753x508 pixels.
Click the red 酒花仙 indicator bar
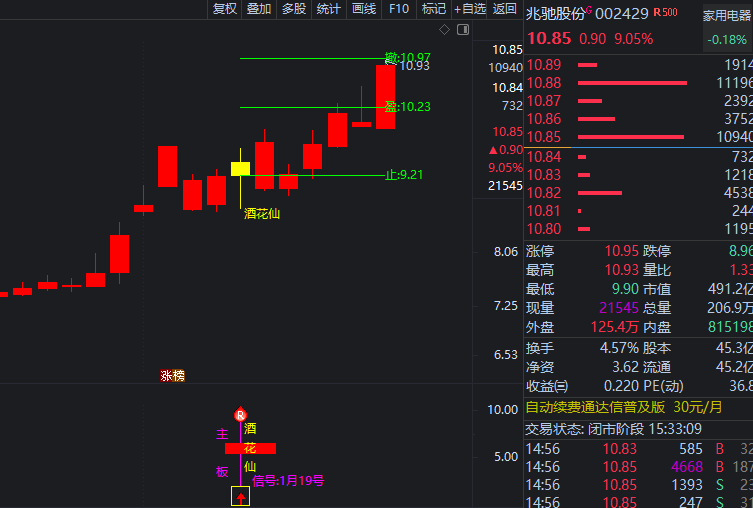click(x=249, y=448)
